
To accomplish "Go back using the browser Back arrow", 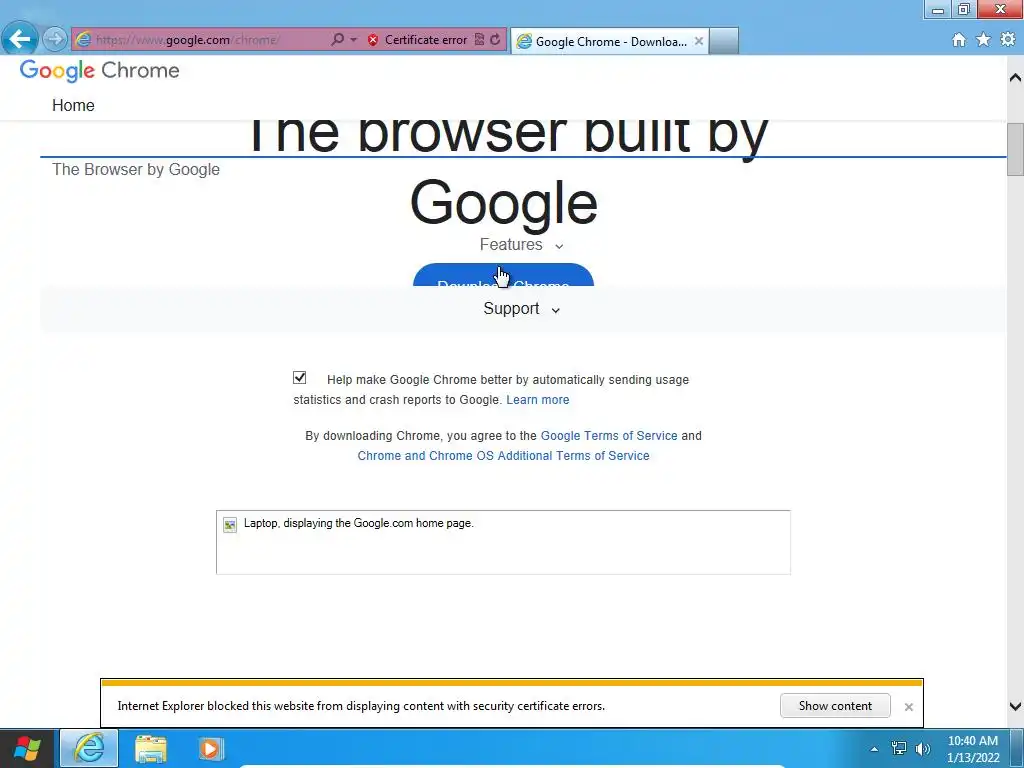I will pos(20,39).
